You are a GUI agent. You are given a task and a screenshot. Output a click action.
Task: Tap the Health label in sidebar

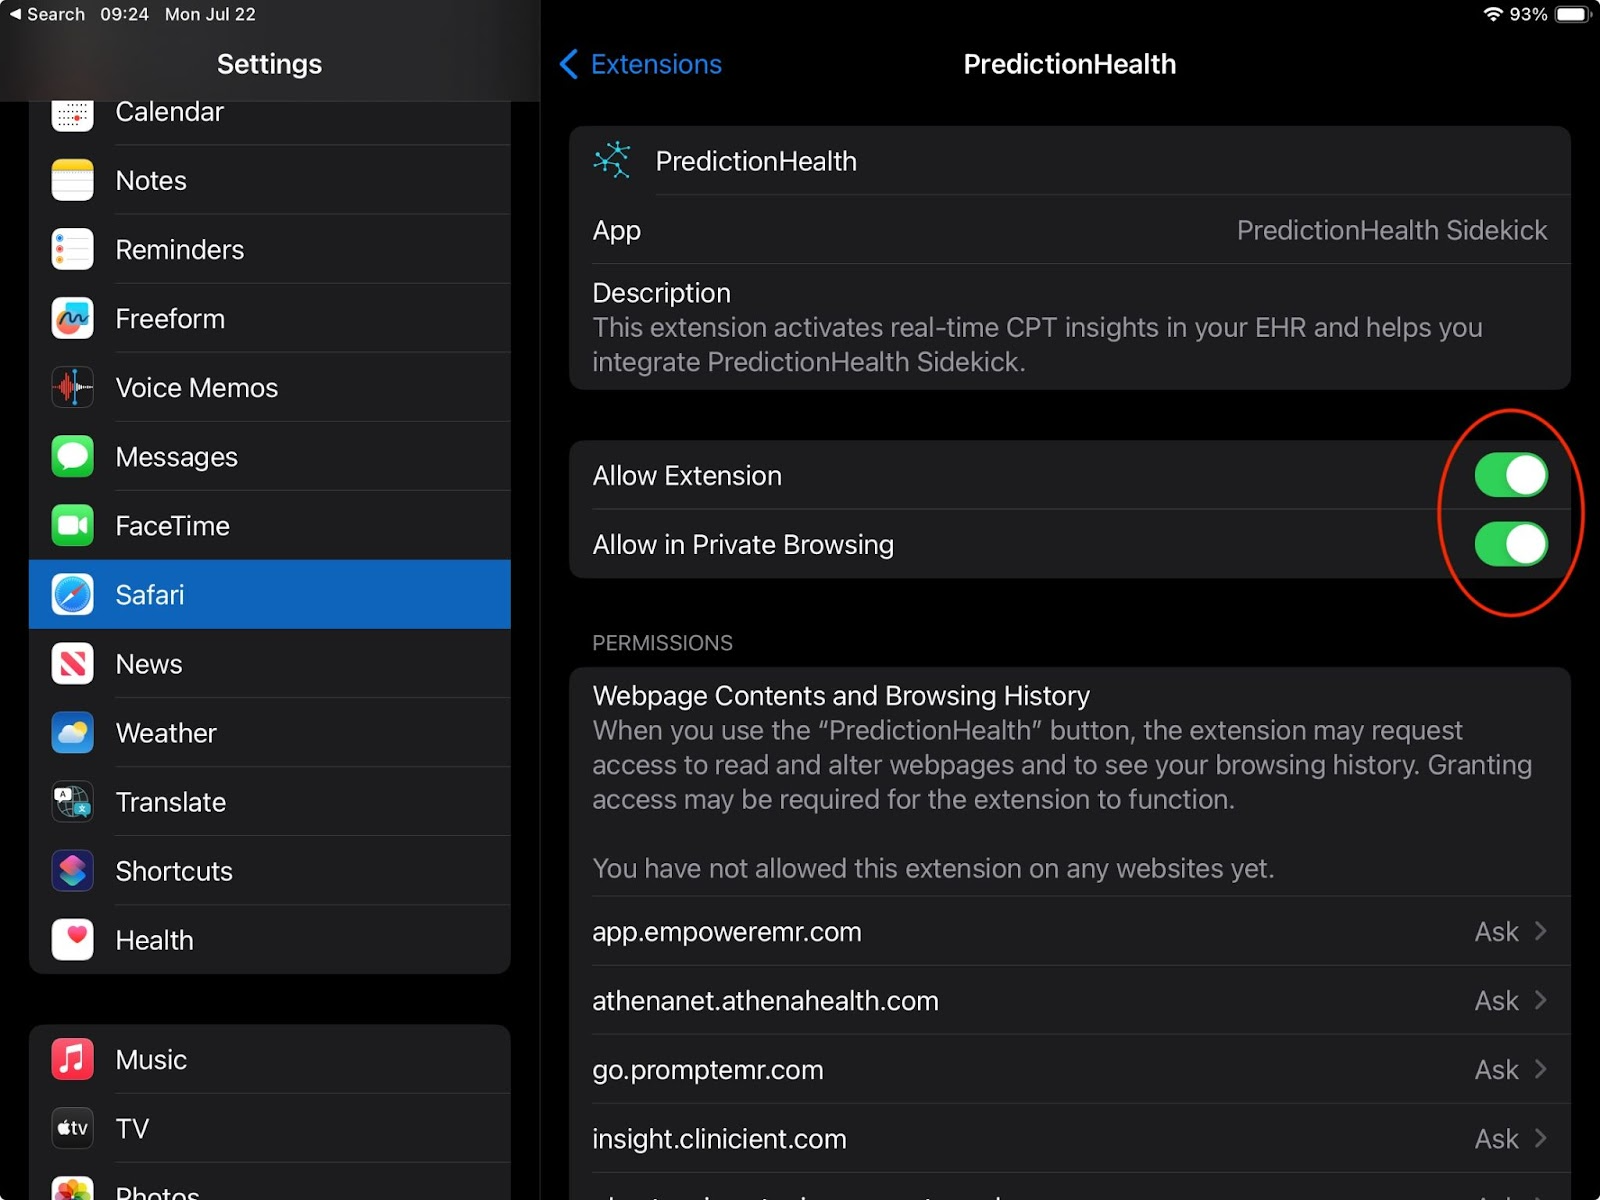click(155, 939)
